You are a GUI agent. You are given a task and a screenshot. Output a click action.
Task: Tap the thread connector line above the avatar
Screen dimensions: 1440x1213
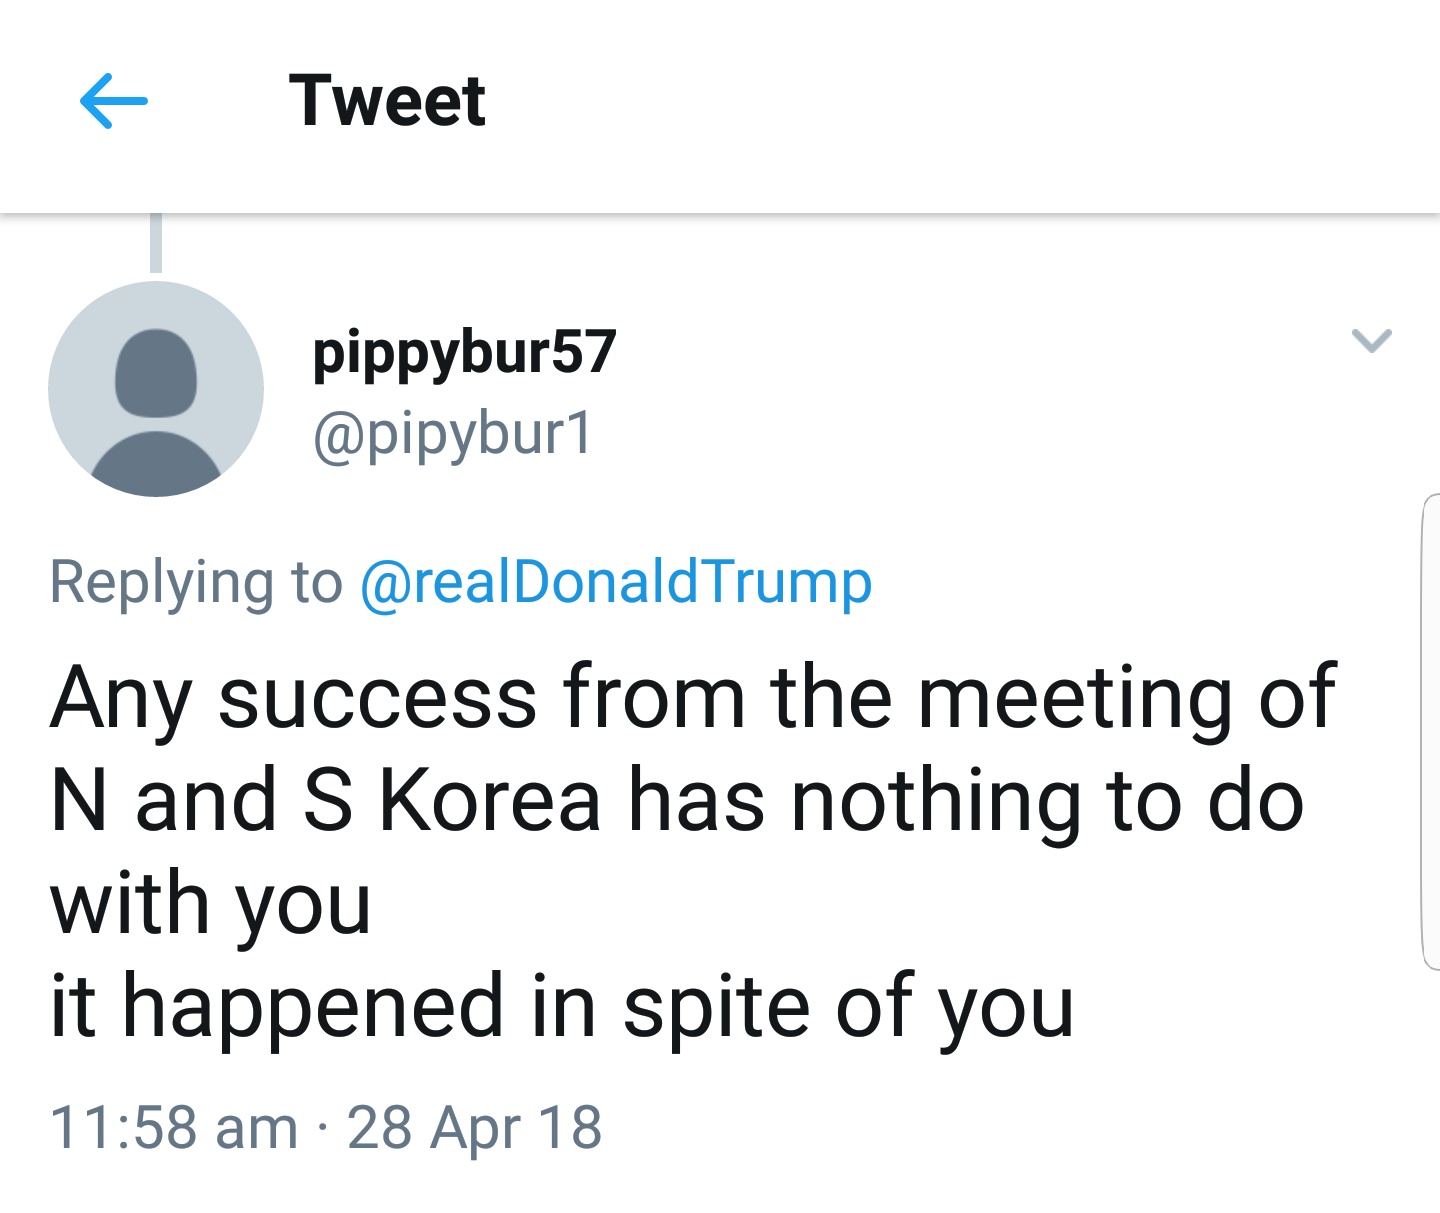point(156,243)
